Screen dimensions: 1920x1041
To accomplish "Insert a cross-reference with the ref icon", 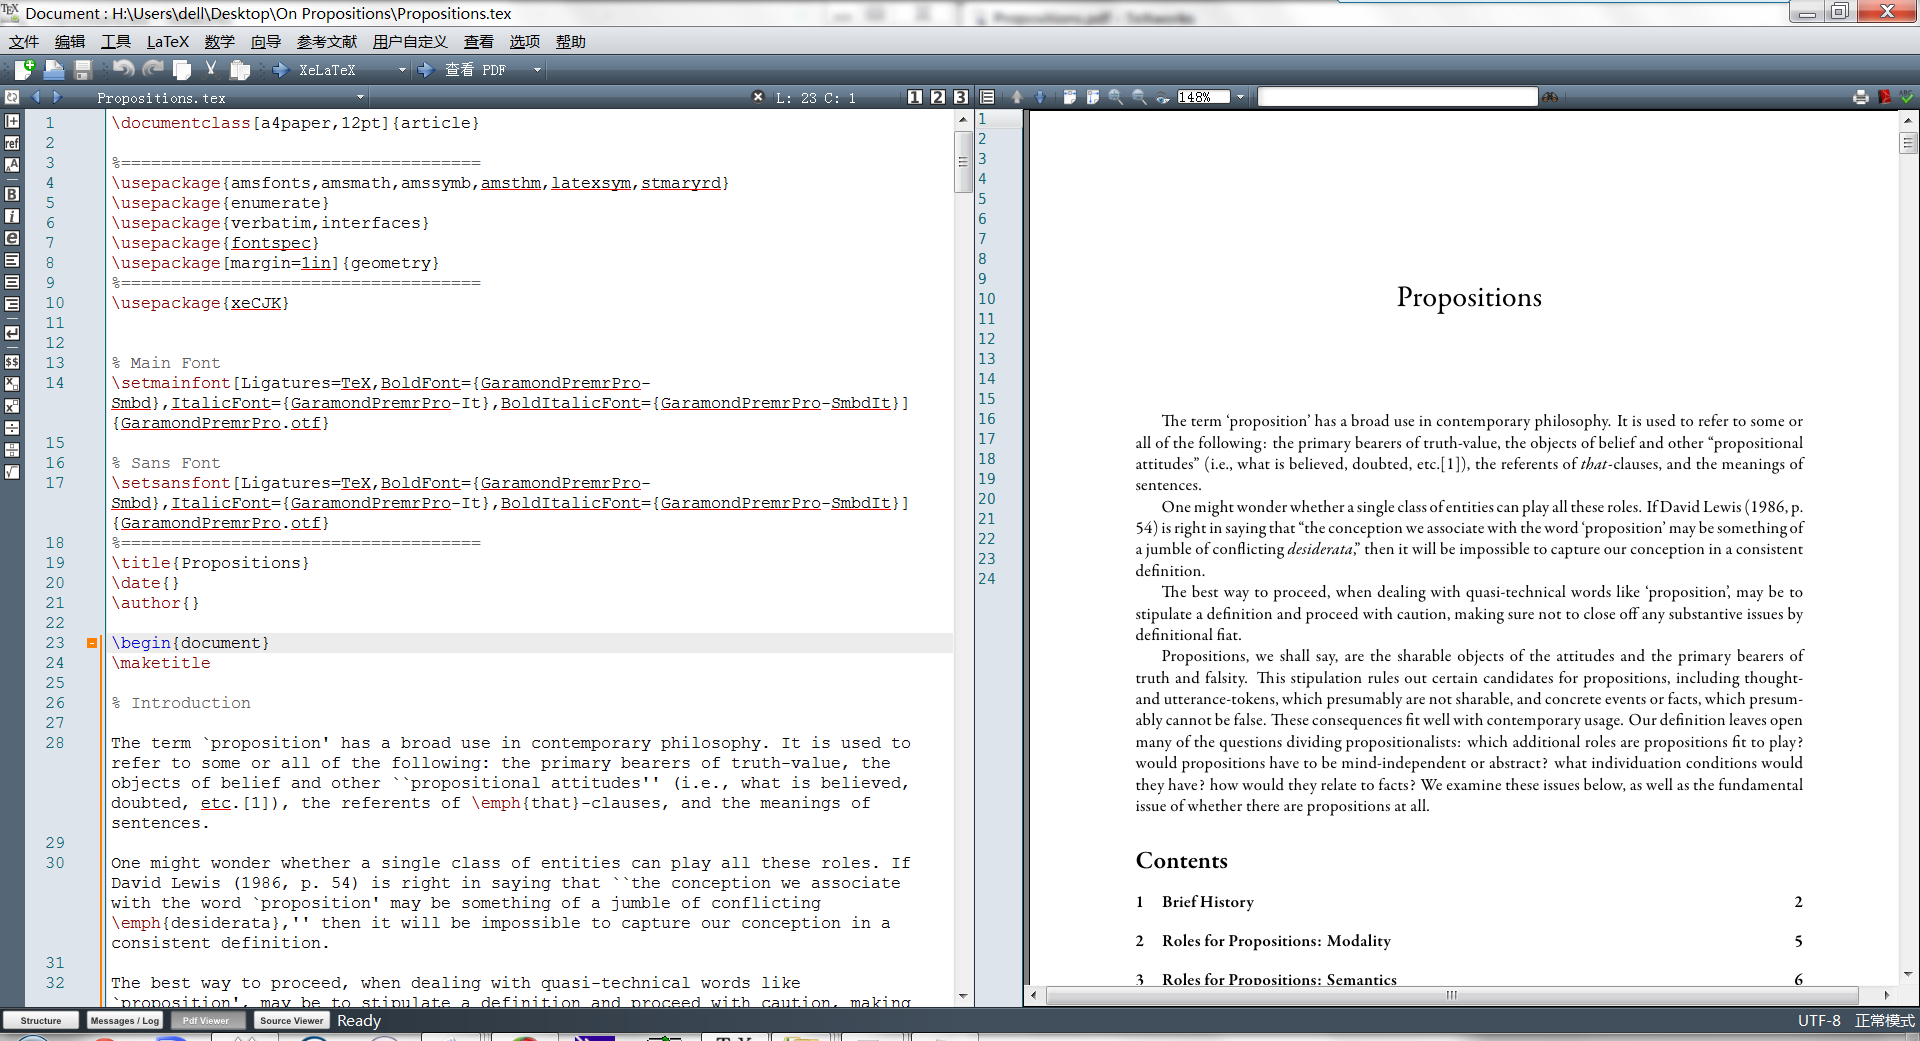I will pos(12,145).
